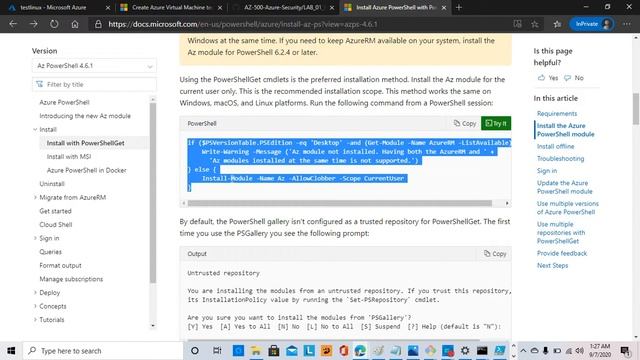This screenshot has height=360, width=640.
Task: Open browser Settings and more menu
Action: point(627,24)
